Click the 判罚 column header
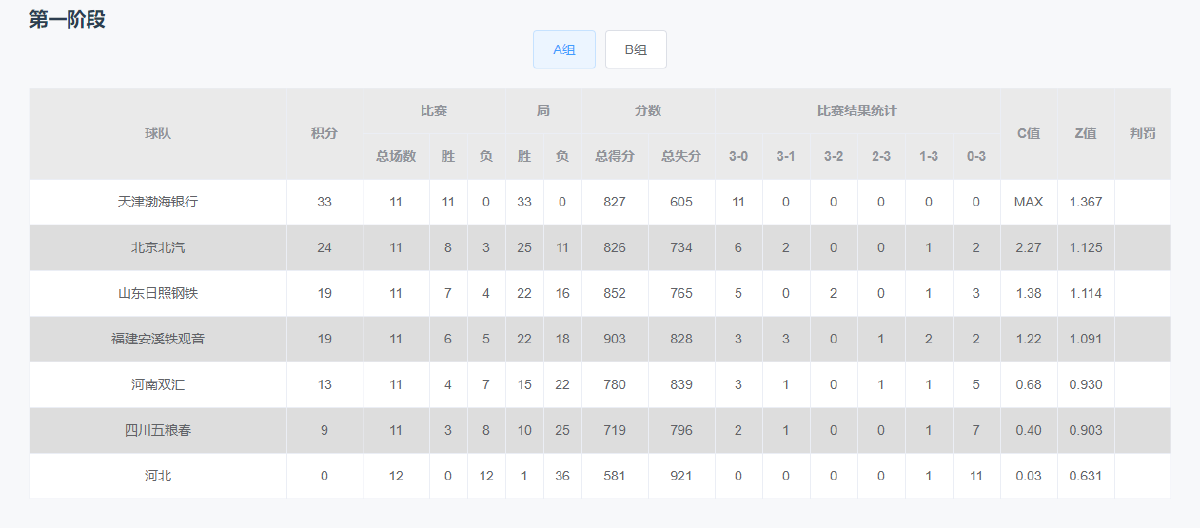The height and width of the screenshot is (528, 1200). (x=1142, y=134)
